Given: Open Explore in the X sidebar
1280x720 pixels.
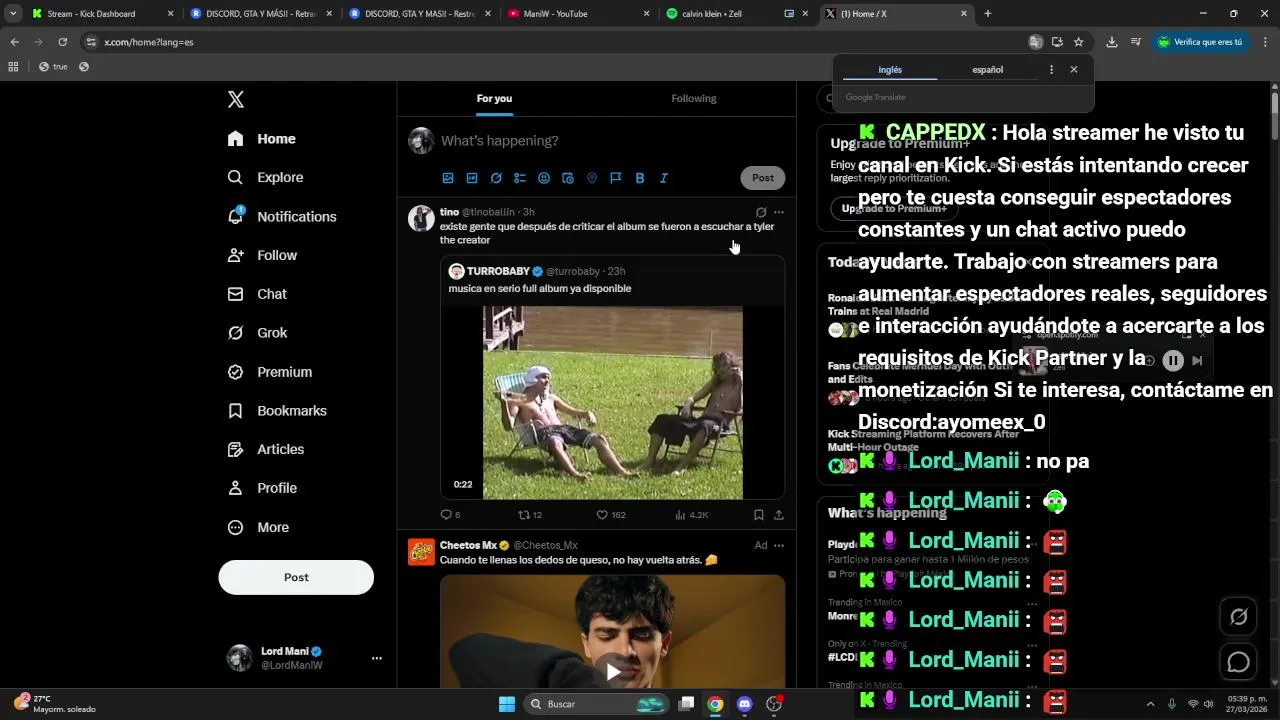Looking at the screenshot, I should click(x=266, y=177).
